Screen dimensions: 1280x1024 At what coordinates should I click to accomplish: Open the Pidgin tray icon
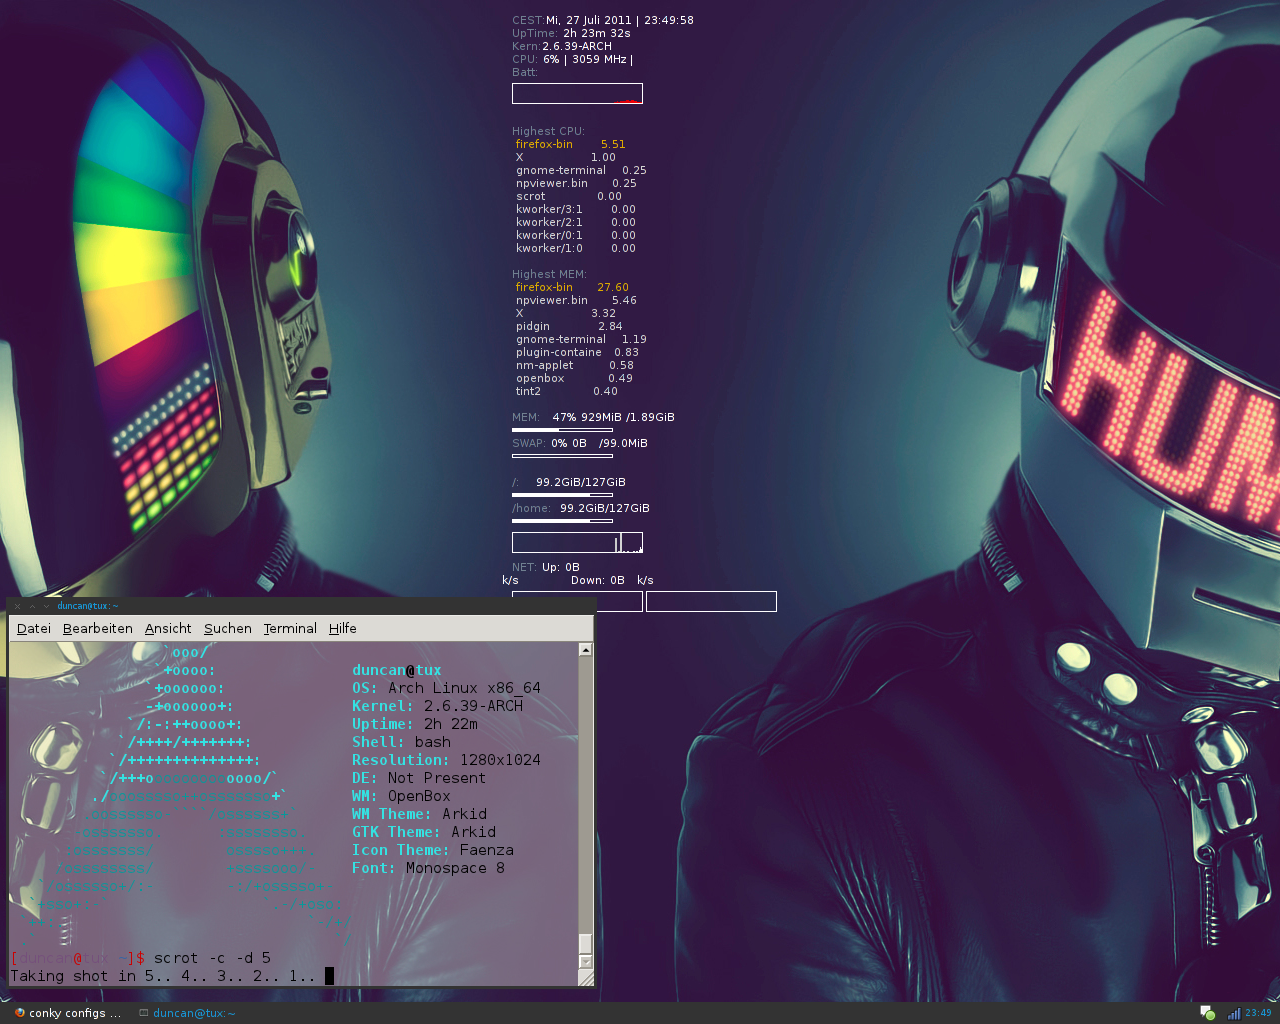1207,1013
